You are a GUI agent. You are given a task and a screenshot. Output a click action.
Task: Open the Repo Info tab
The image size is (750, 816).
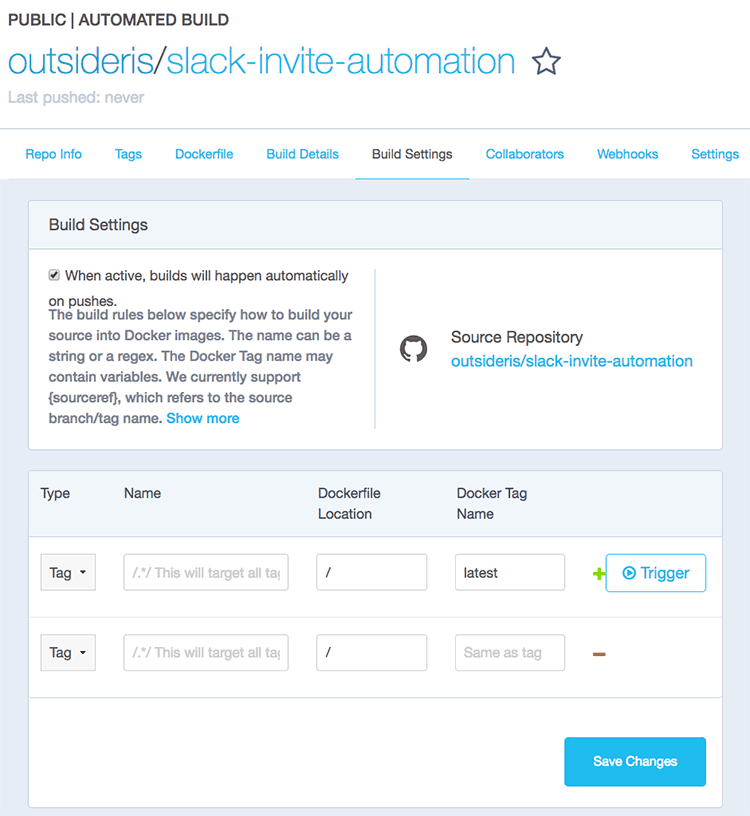pyautogui.click(x=54, y=154)
